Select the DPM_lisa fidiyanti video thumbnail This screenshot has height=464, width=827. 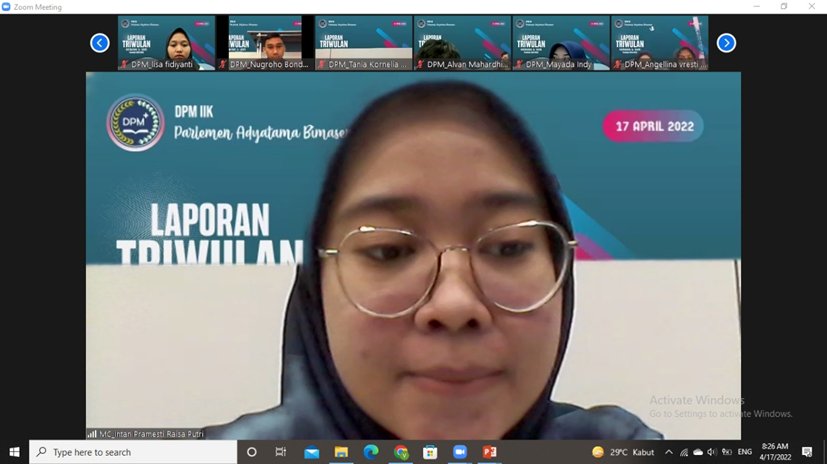pos(166,42)
